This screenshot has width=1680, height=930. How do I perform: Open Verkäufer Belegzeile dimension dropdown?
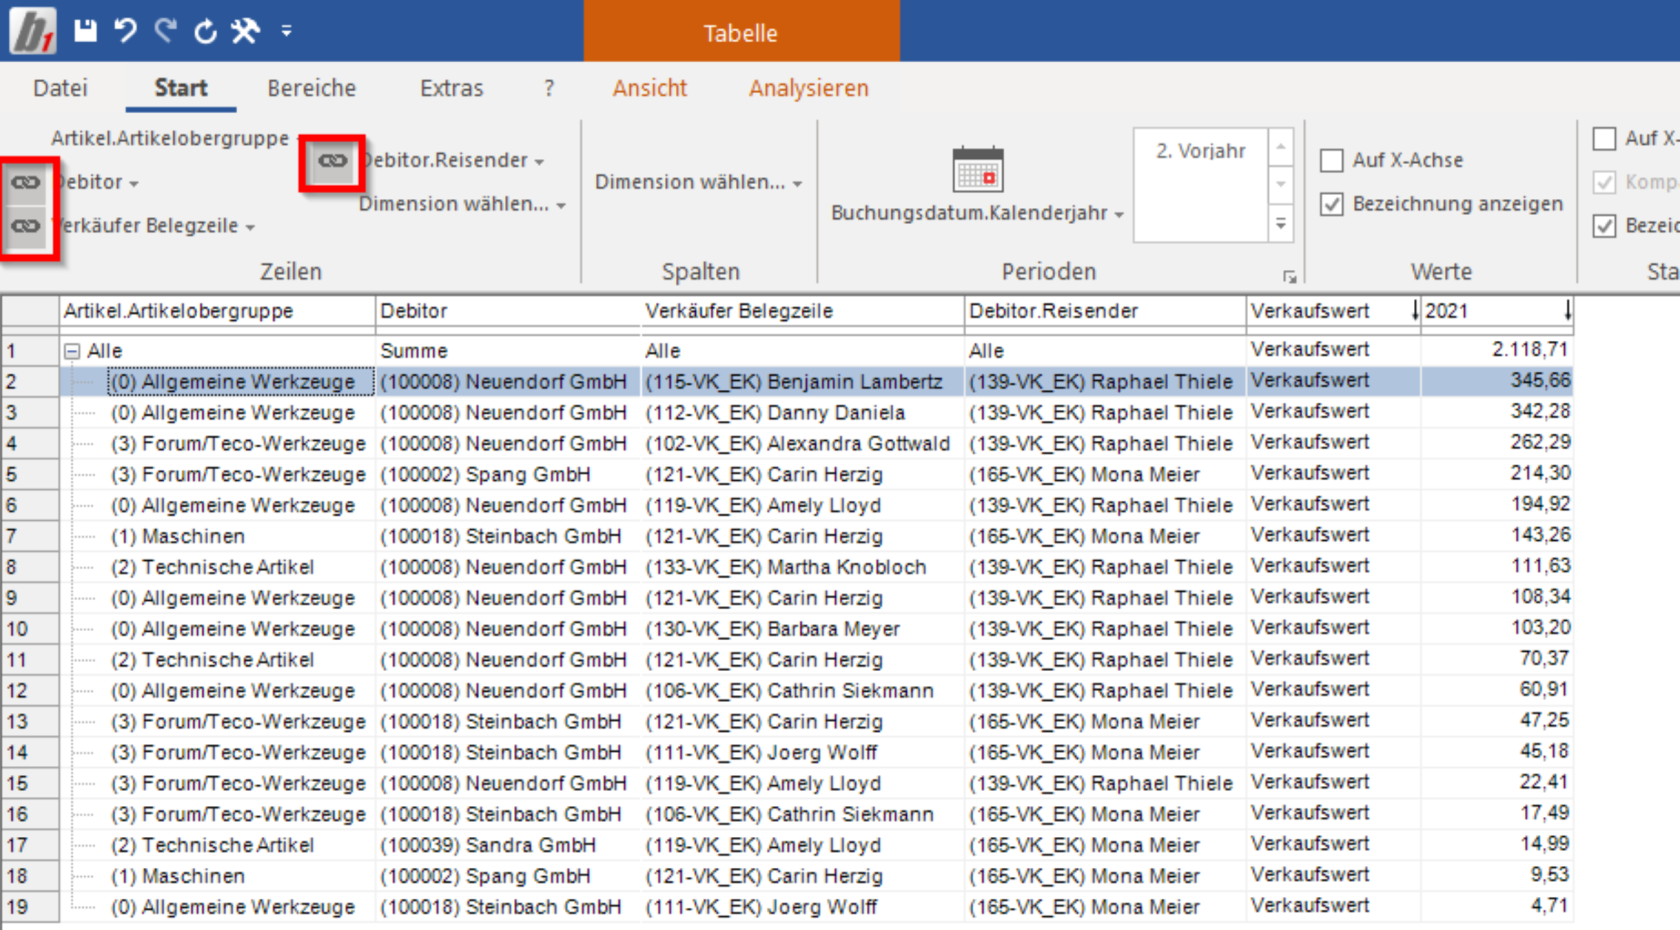(154, 226)
